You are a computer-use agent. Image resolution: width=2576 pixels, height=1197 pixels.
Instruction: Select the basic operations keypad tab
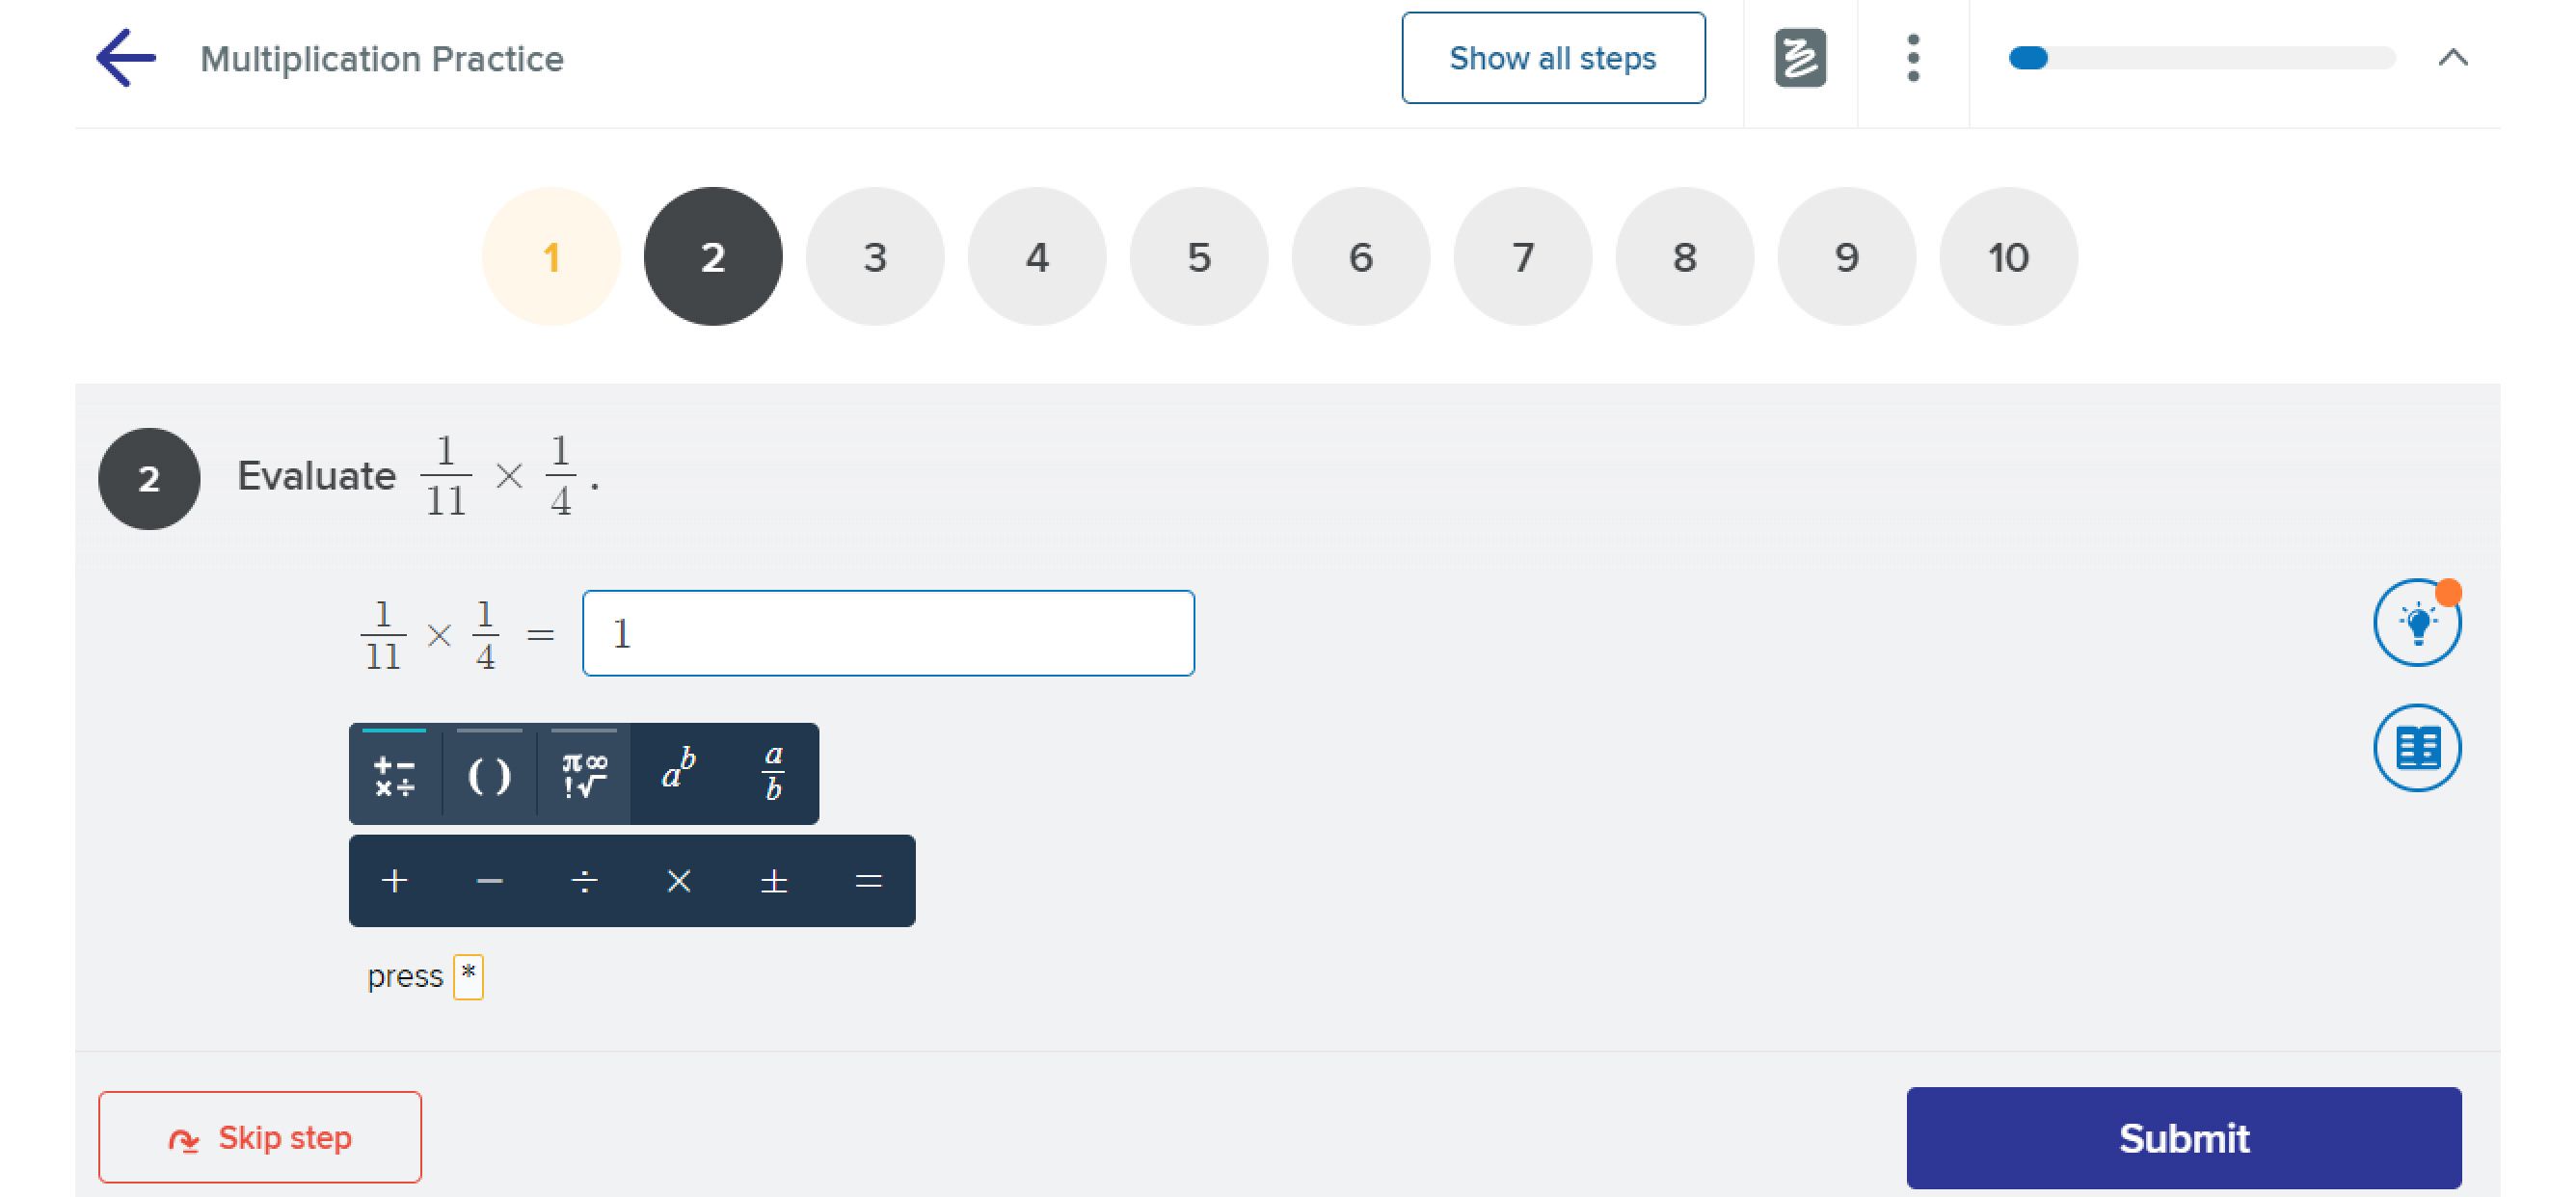click(395, 773)
